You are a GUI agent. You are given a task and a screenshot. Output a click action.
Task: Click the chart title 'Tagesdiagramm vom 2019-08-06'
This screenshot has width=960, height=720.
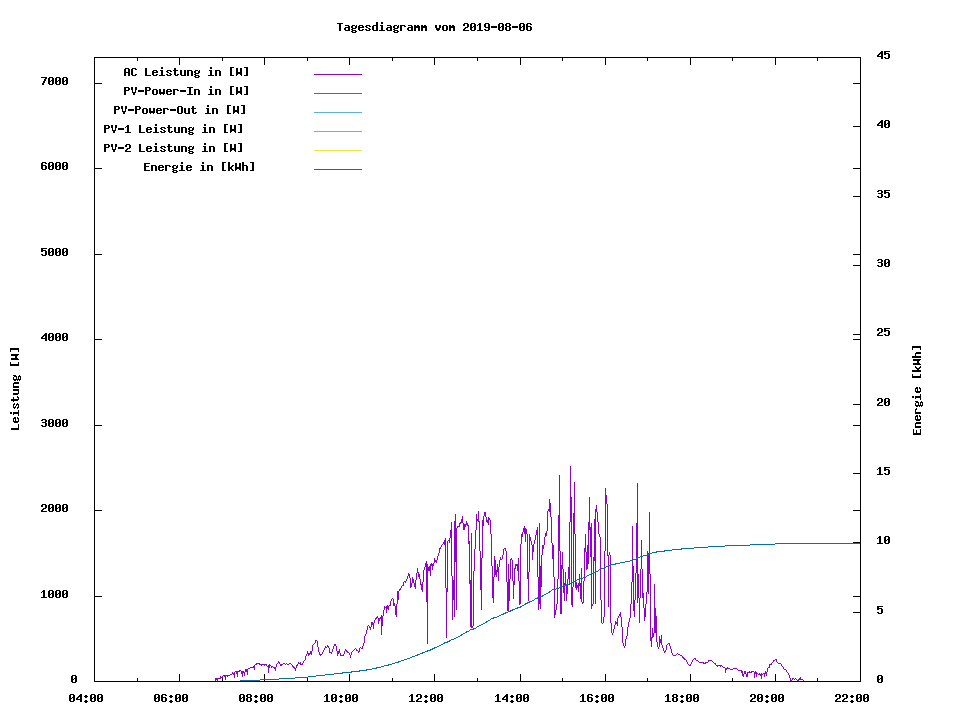click(434, 27)
